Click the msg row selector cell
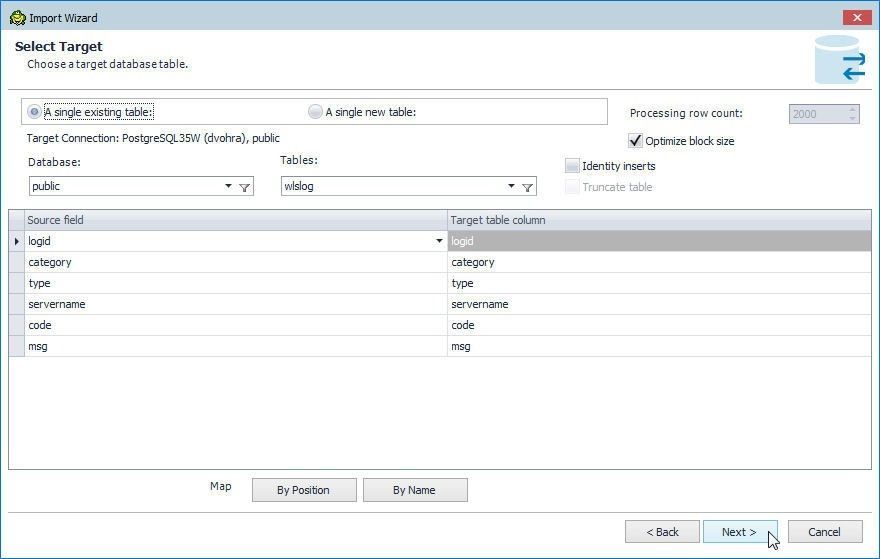 (x=17, y=346)
